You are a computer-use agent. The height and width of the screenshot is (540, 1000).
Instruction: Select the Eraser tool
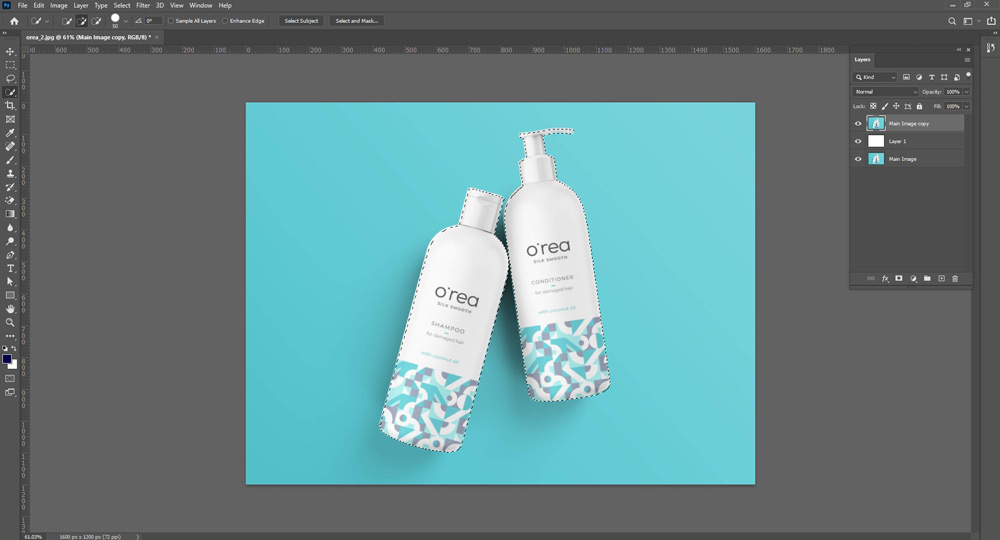tap(10, 201)
